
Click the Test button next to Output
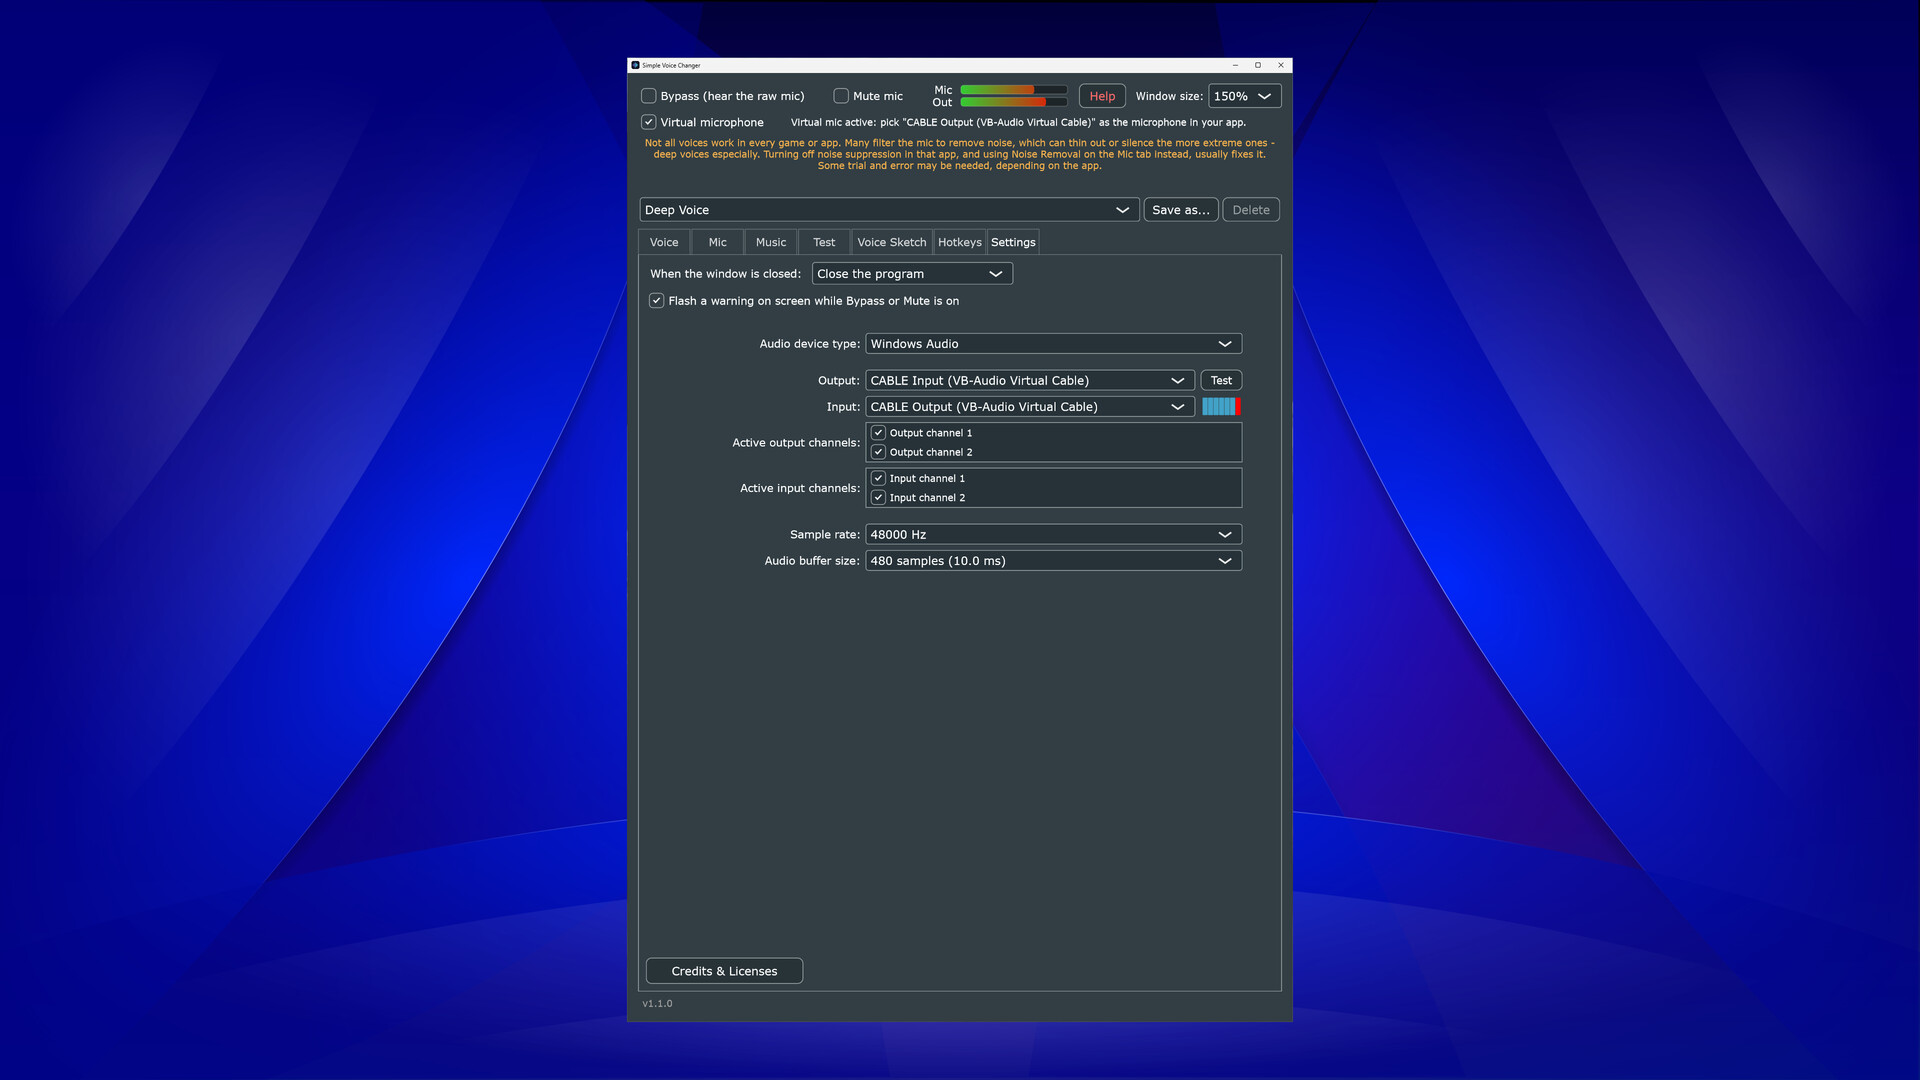pos(1221,381)
